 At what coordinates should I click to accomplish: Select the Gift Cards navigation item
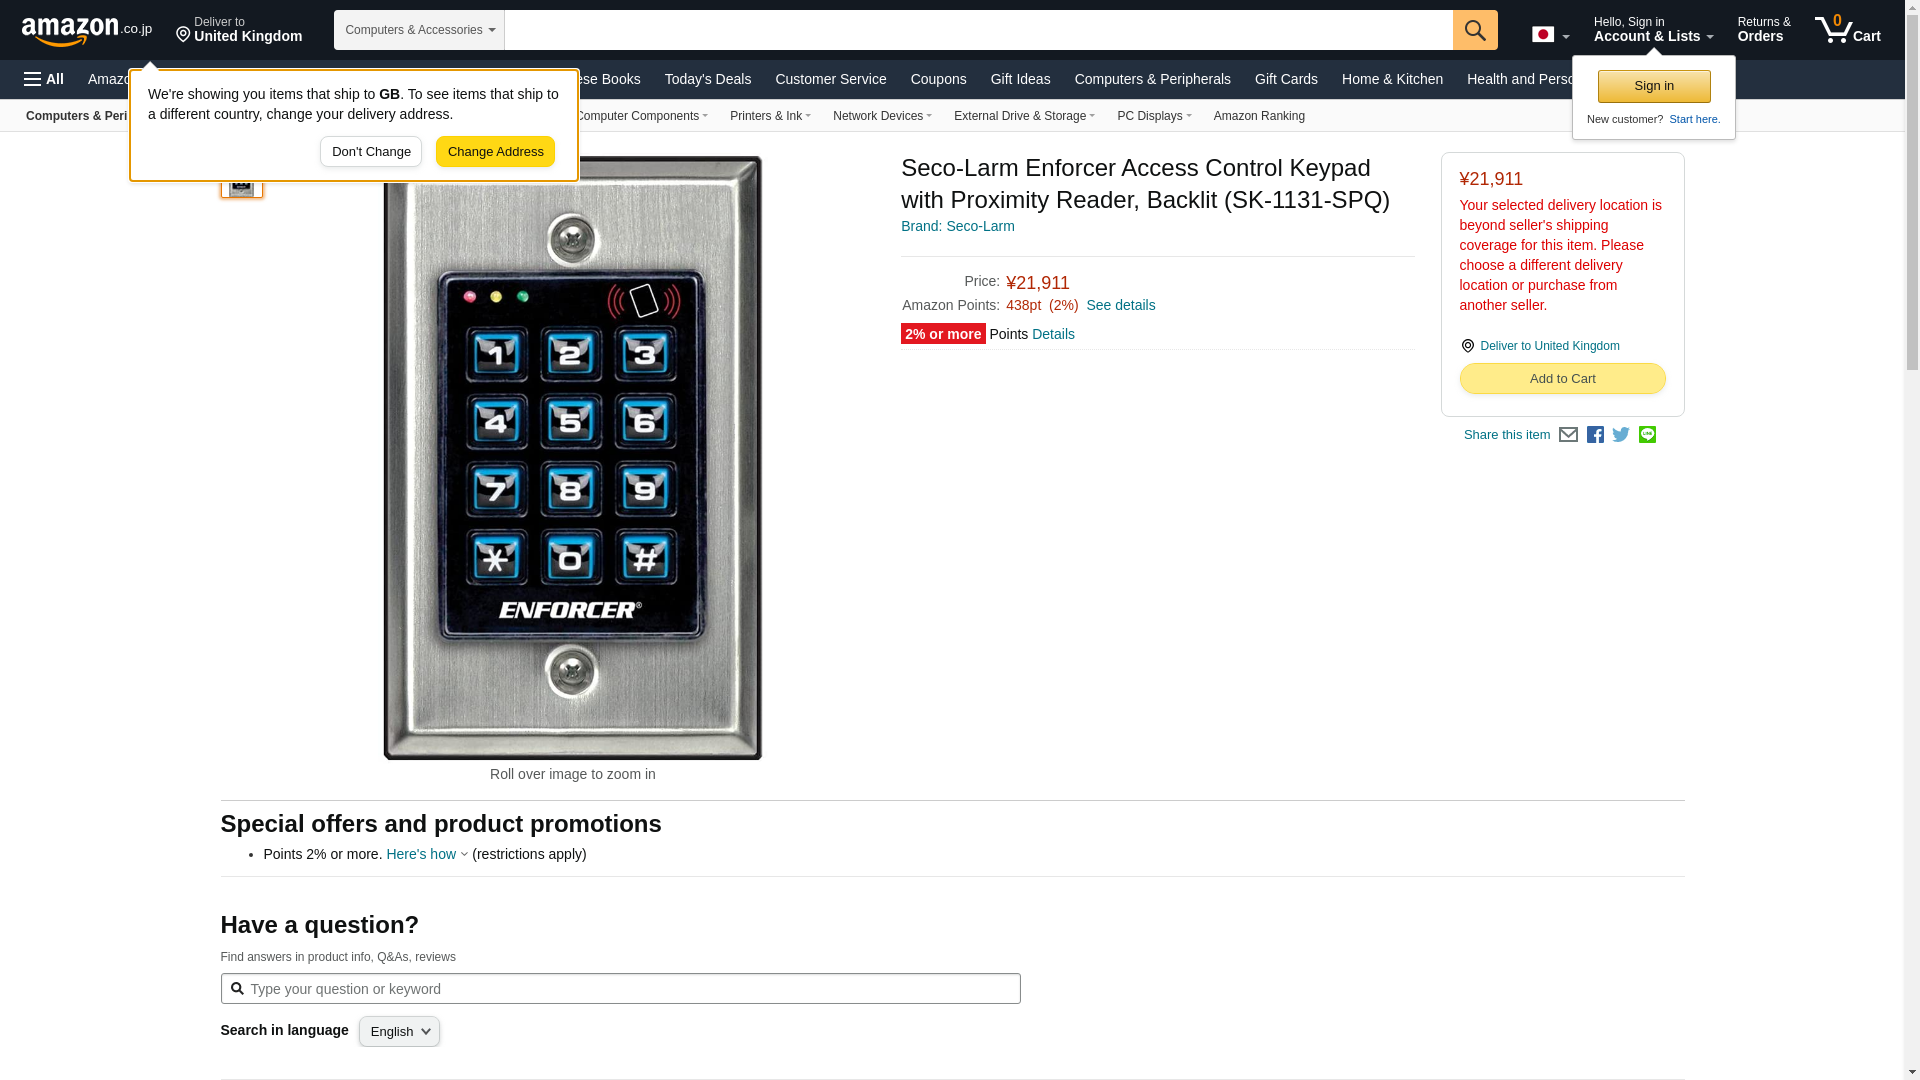tap(1286, 79)
